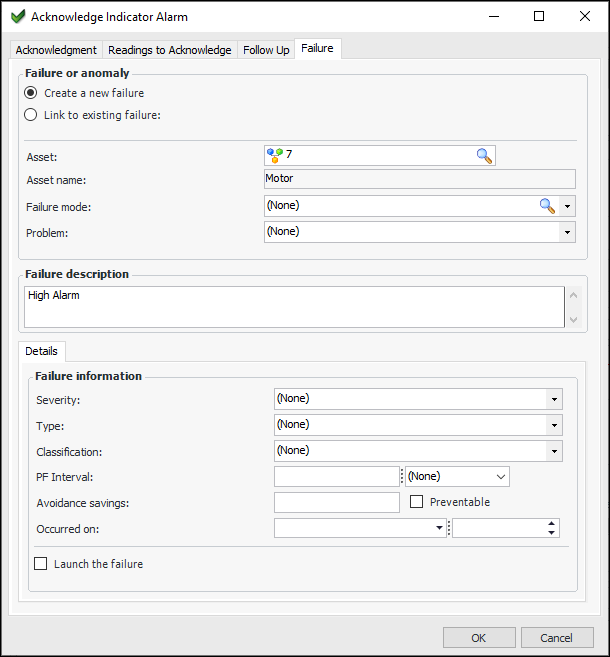Click the green check application icon in title bar

coord(17,16)
